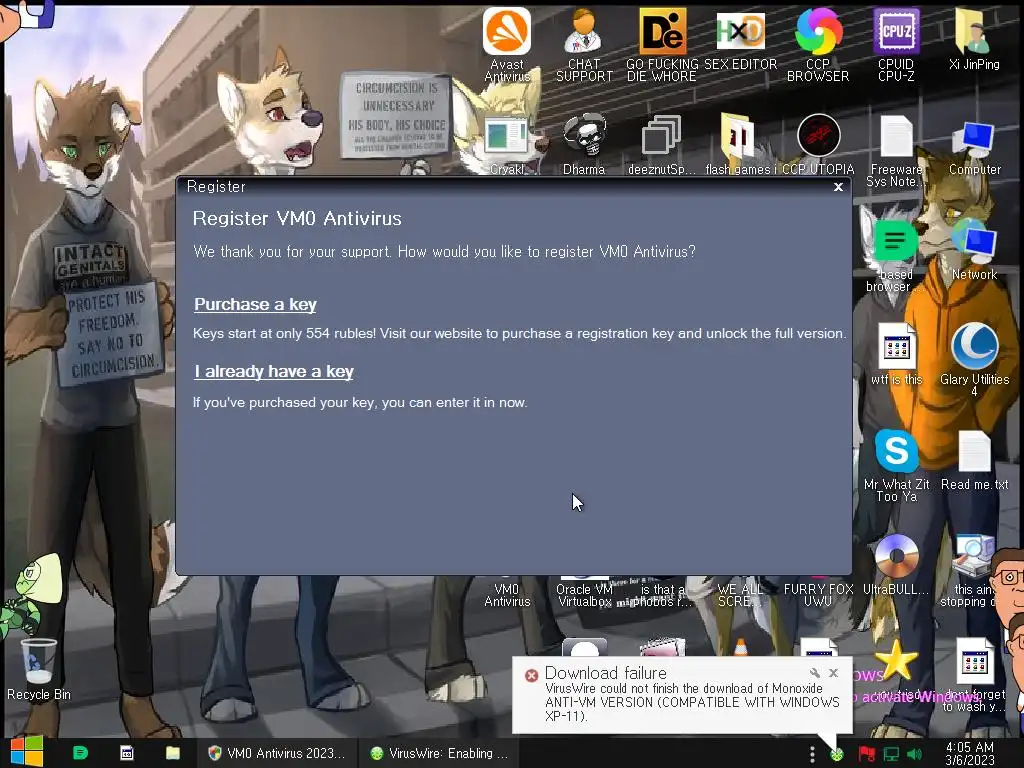Screen dimensions: 1024x768
Task: Open the File Explorer taskbar folder icon
Action: coord(172,753)
